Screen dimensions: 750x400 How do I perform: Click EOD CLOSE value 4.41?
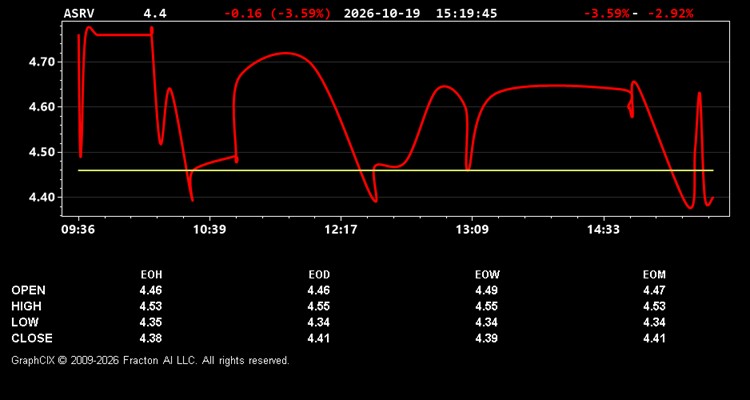tap(319, 338)
